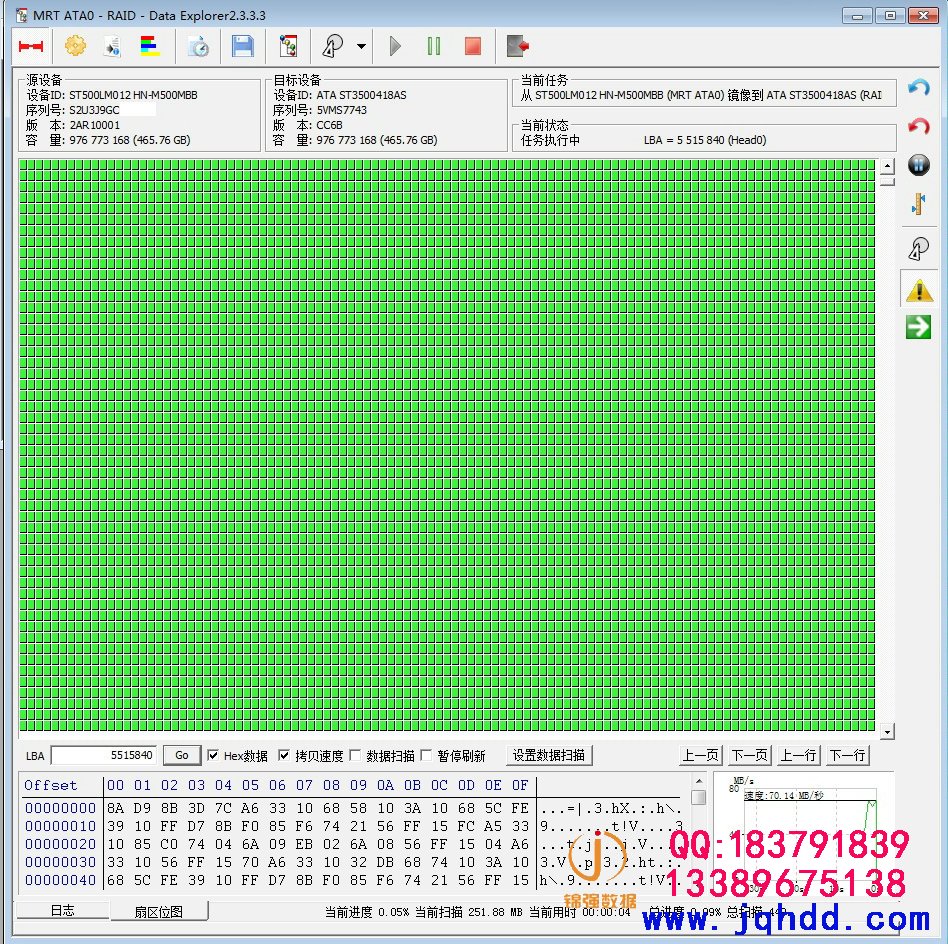The height and width of the screenshot is (944, 948).
Task: Click the round dark pause icon in sidebar
Action: click(918, 164)
